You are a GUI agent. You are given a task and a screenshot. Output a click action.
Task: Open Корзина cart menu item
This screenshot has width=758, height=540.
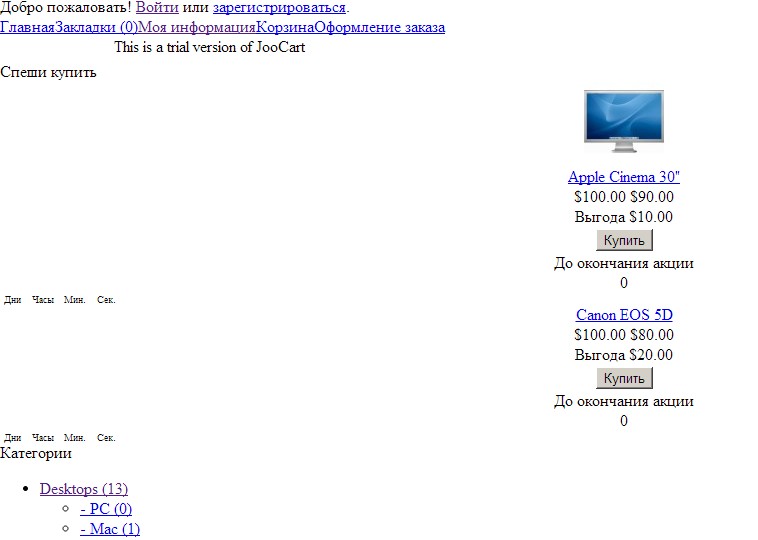285,28
